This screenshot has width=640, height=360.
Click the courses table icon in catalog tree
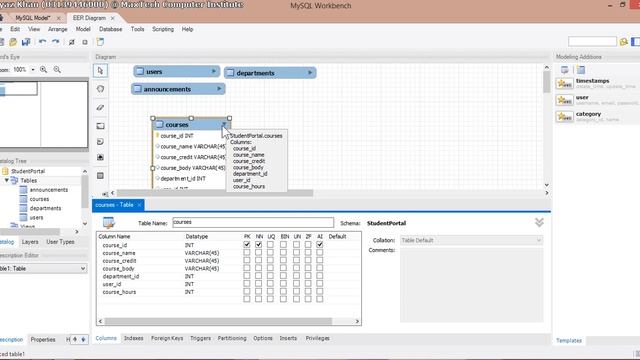click(x=23, y=199)
